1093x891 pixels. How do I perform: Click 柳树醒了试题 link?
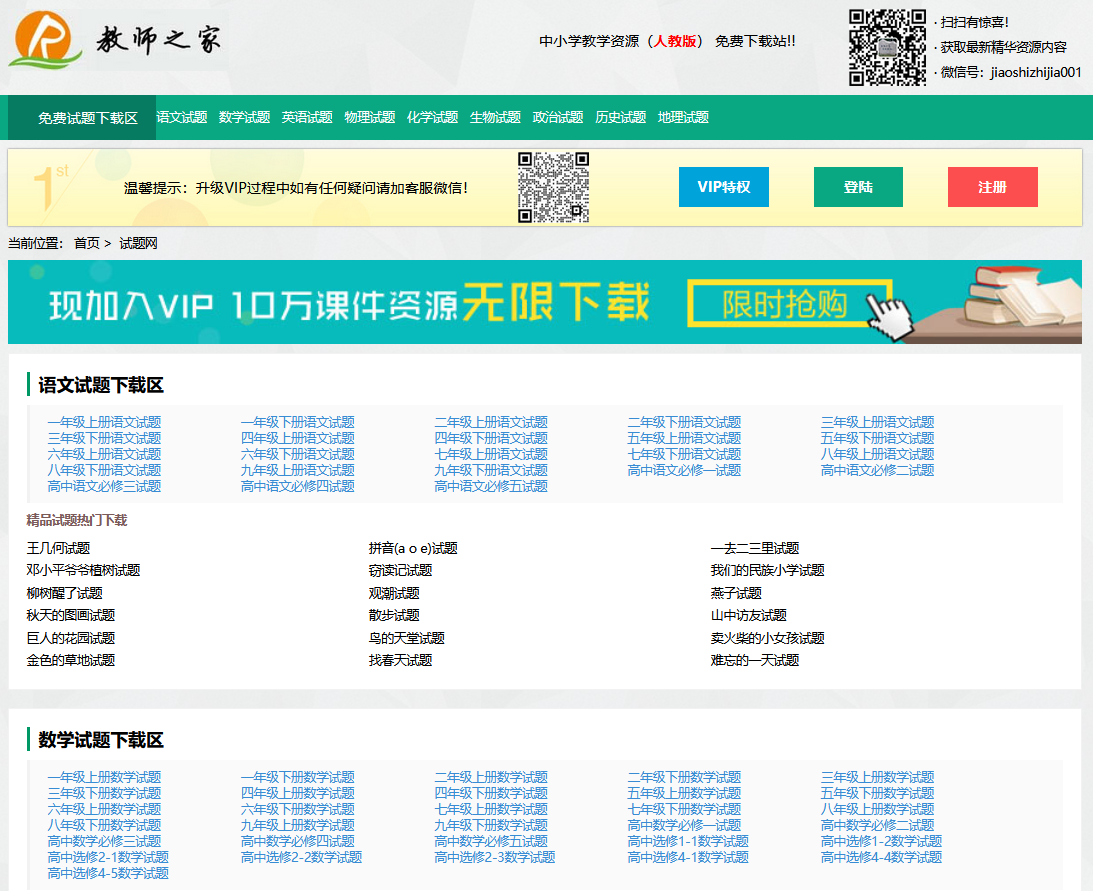(65, 593)
